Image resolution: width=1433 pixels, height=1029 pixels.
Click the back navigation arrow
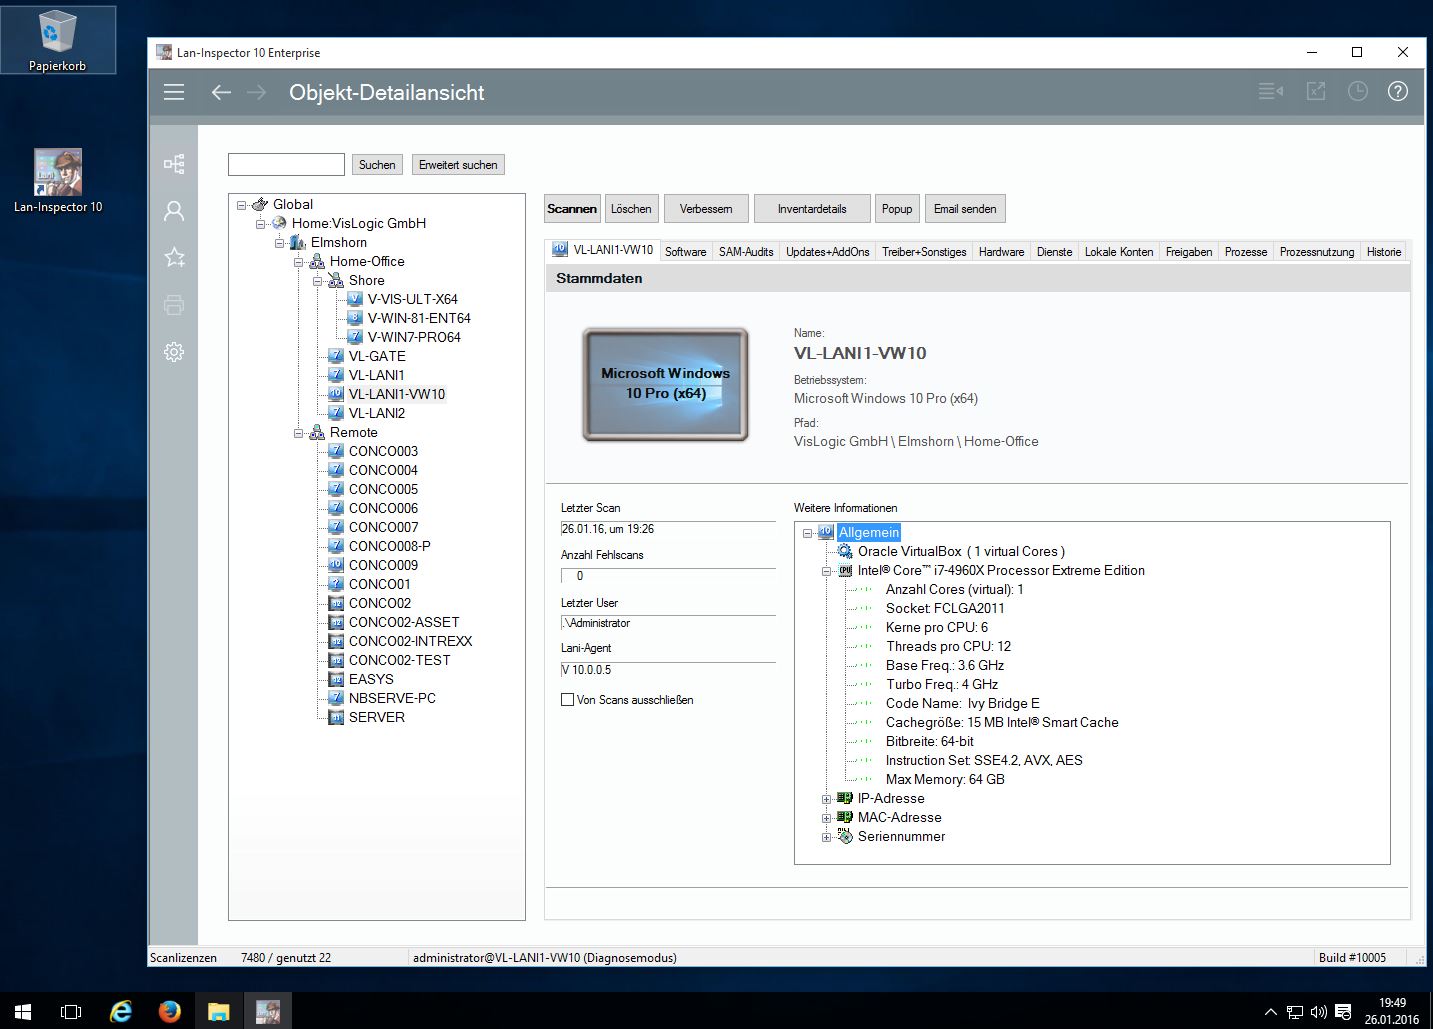(x=221, y=92)
